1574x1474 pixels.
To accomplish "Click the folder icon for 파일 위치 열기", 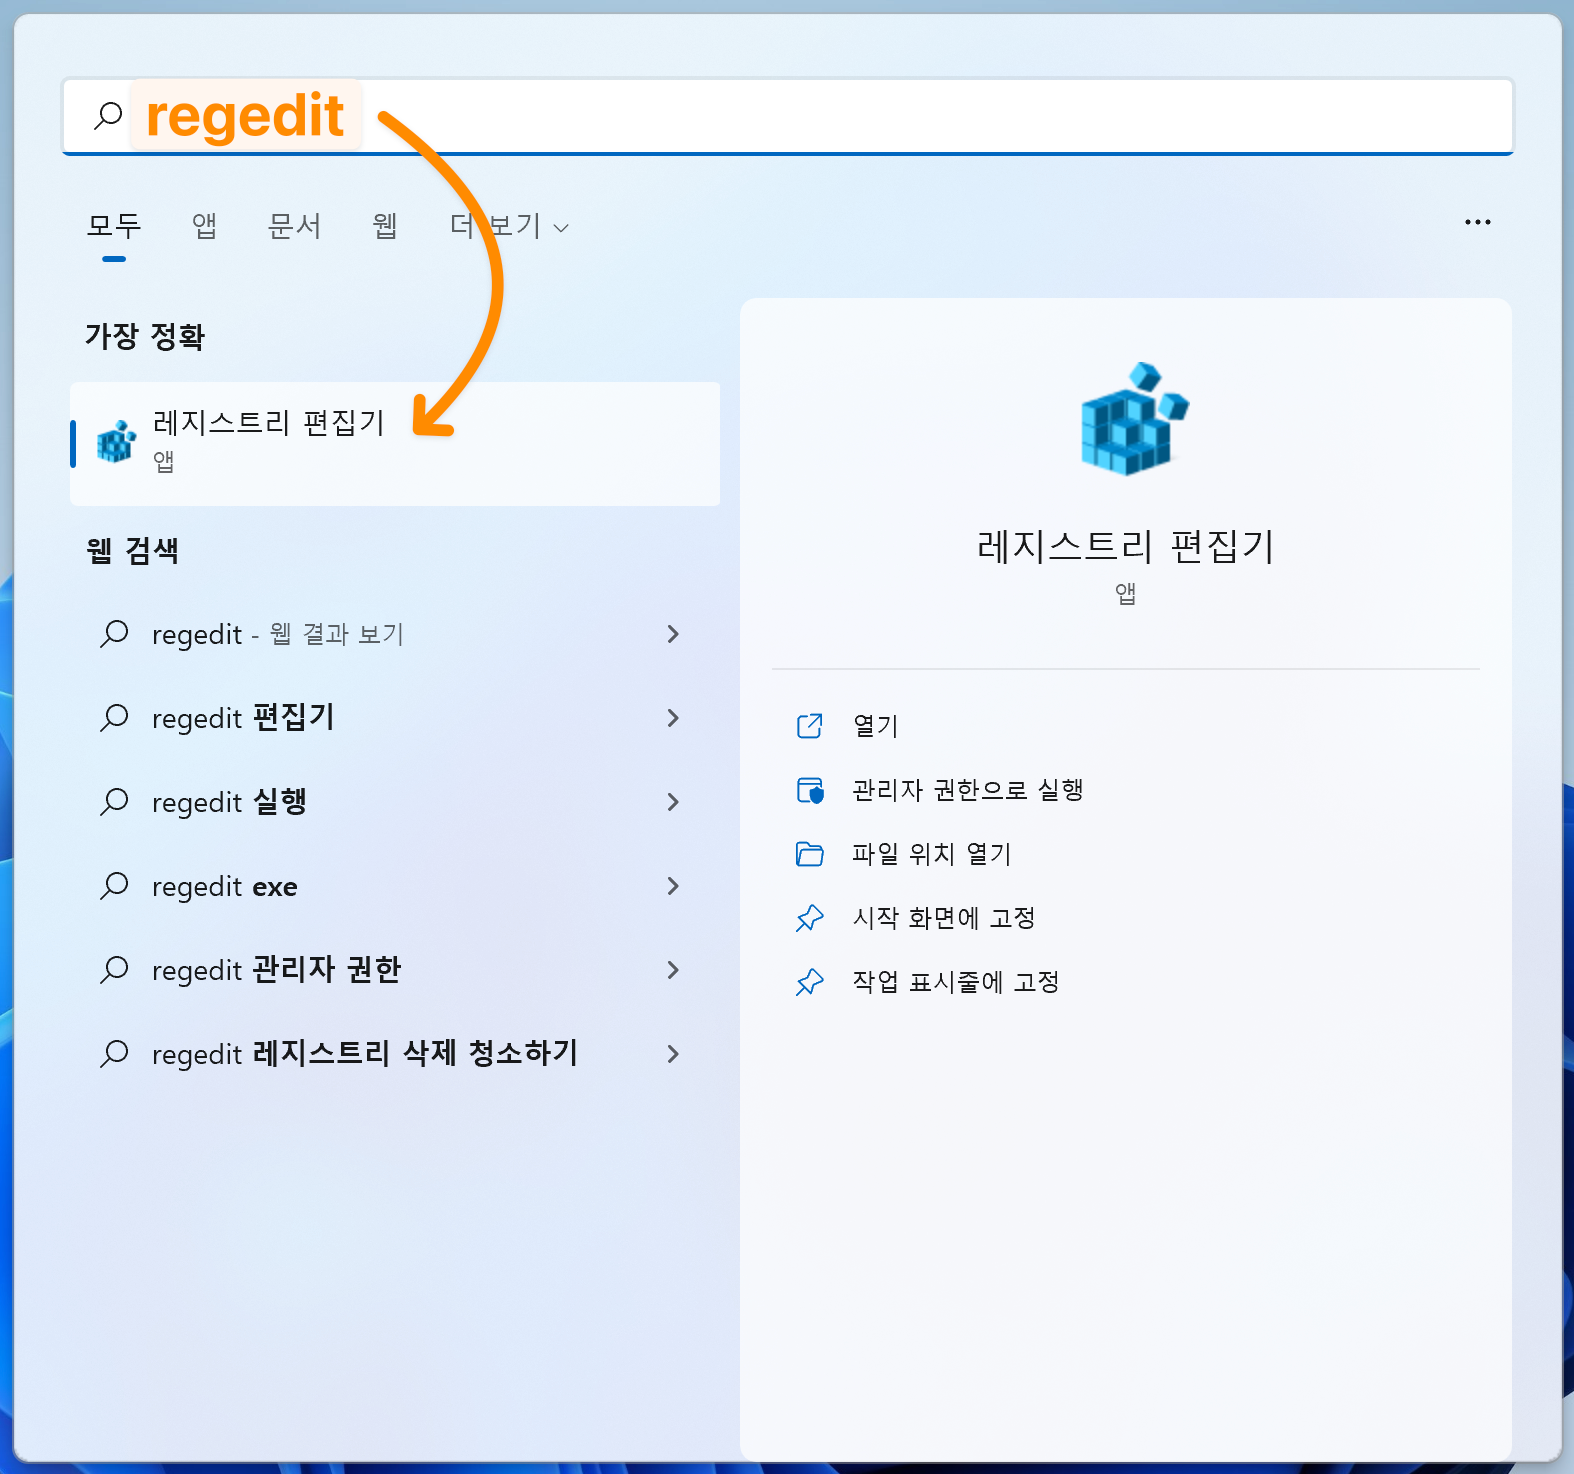I will tap(810, 854).
